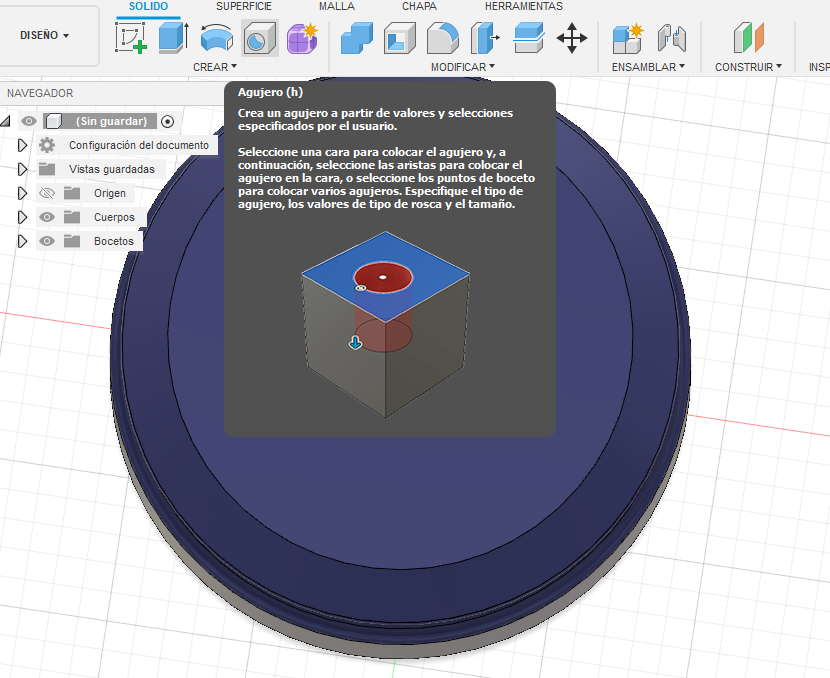Viewport: 830px width, 678px height.
Task: Open the DISEÑO workspace dropdown
Action: 44,35
